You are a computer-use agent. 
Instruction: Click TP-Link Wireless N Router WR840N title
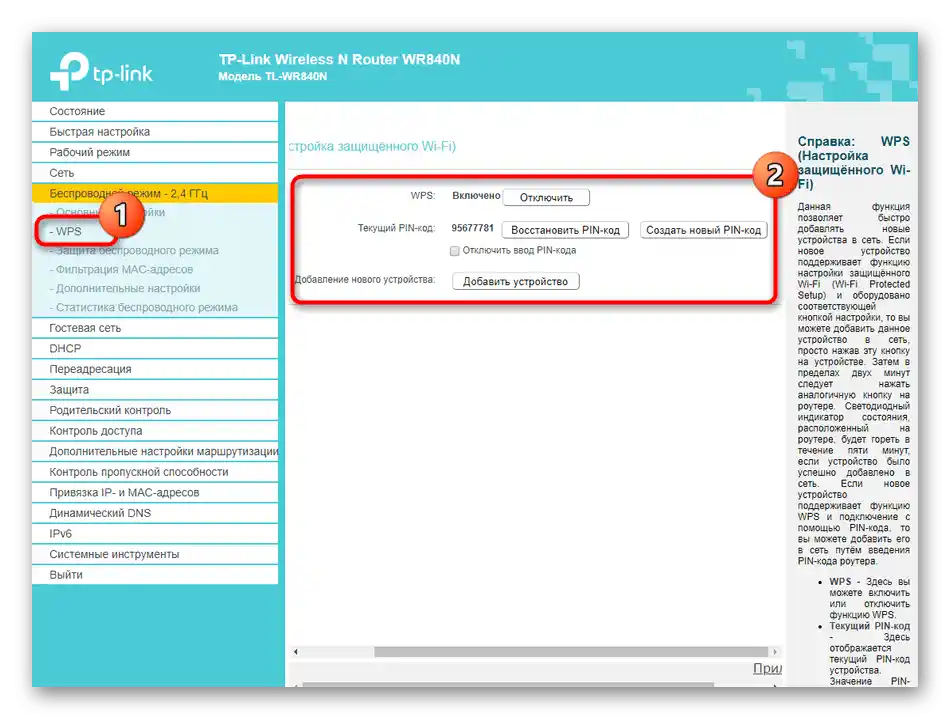(339, 59)
